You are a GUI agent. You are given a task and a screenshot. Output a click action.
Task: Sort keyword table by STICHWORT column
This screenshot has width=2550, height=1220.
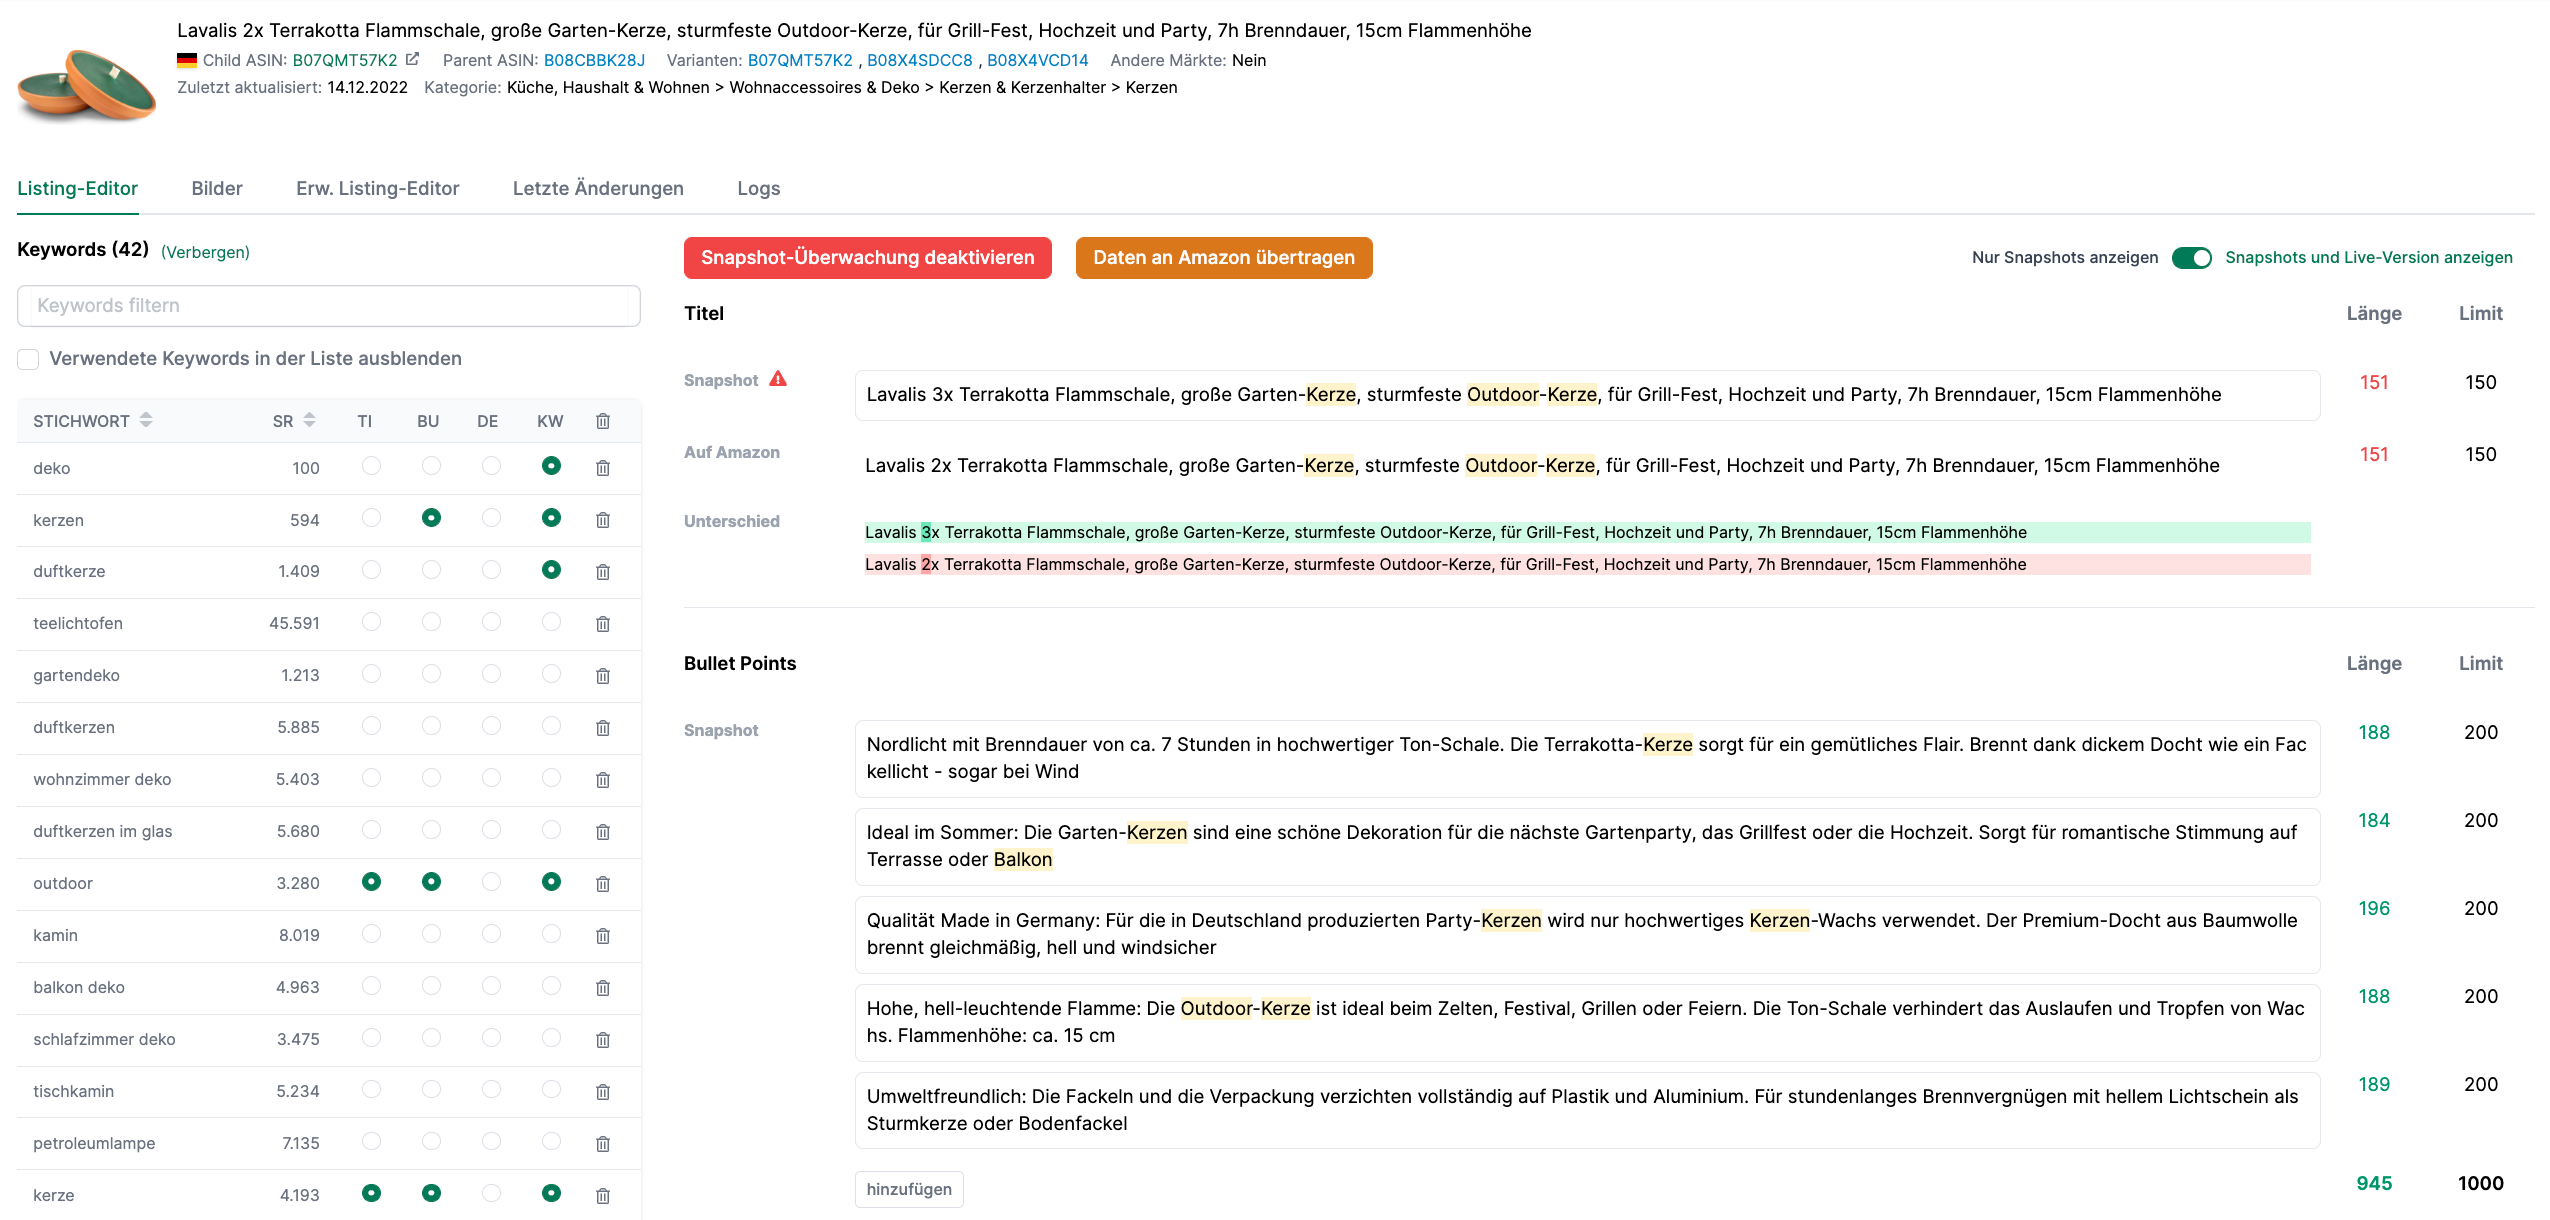pyautogui.click(x=144, y=420)
